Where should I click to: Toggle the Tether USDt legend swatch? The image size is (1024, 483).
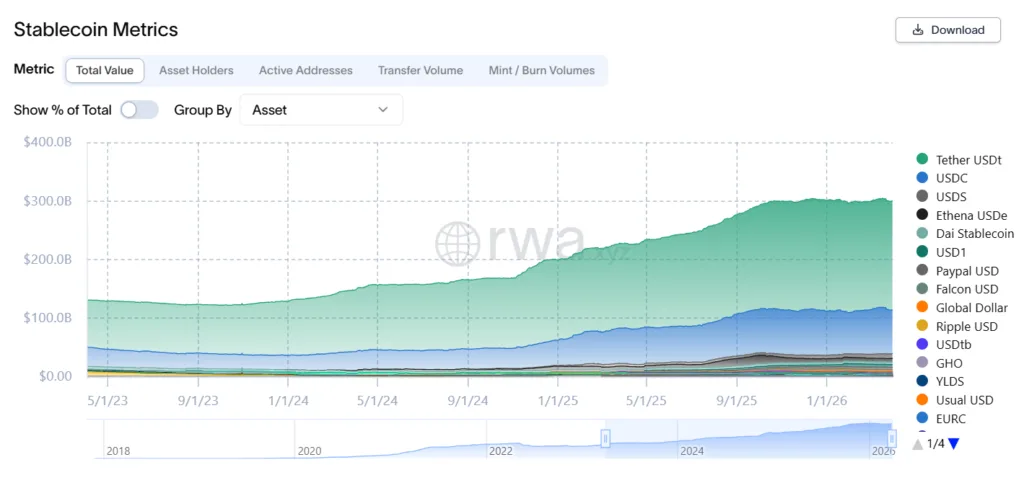(x=922, y=159)
